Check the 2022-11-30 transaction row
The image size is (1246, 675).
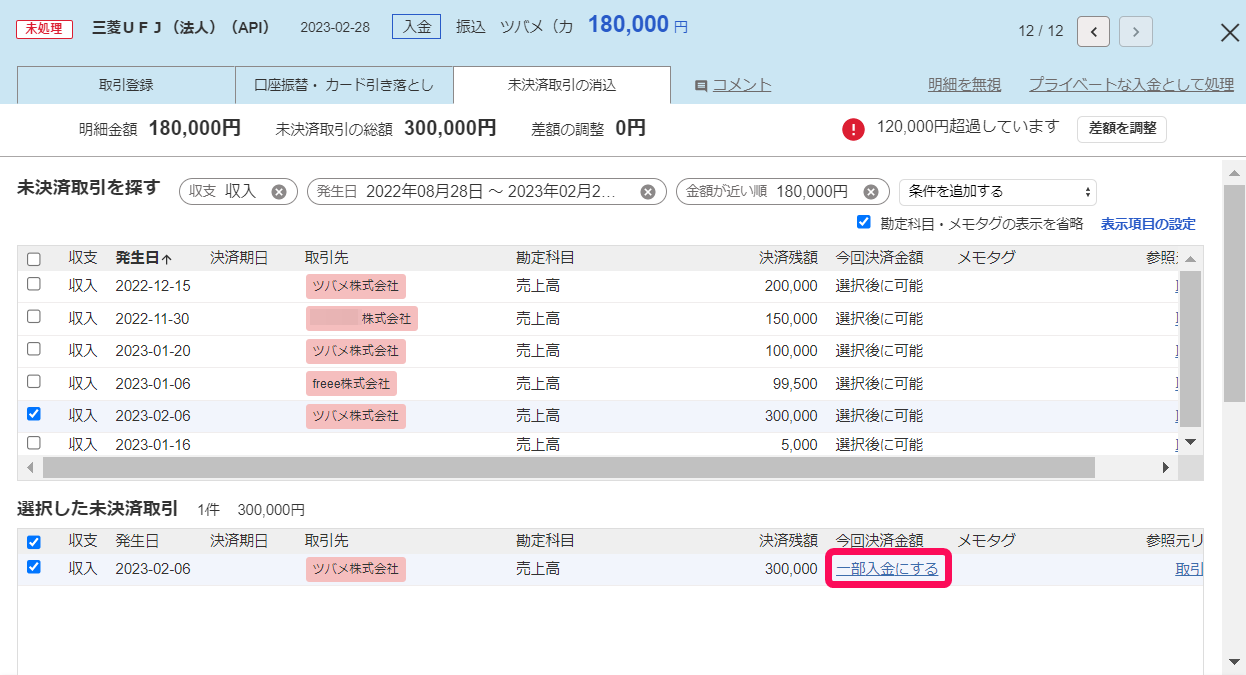pyautogui.click(x=34, y=316)
